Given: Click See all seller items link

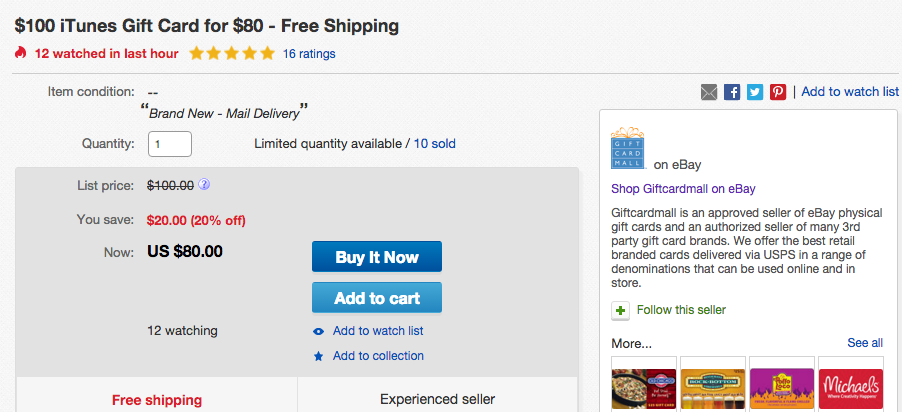Looking at the screenshot, I should (864, 343).
